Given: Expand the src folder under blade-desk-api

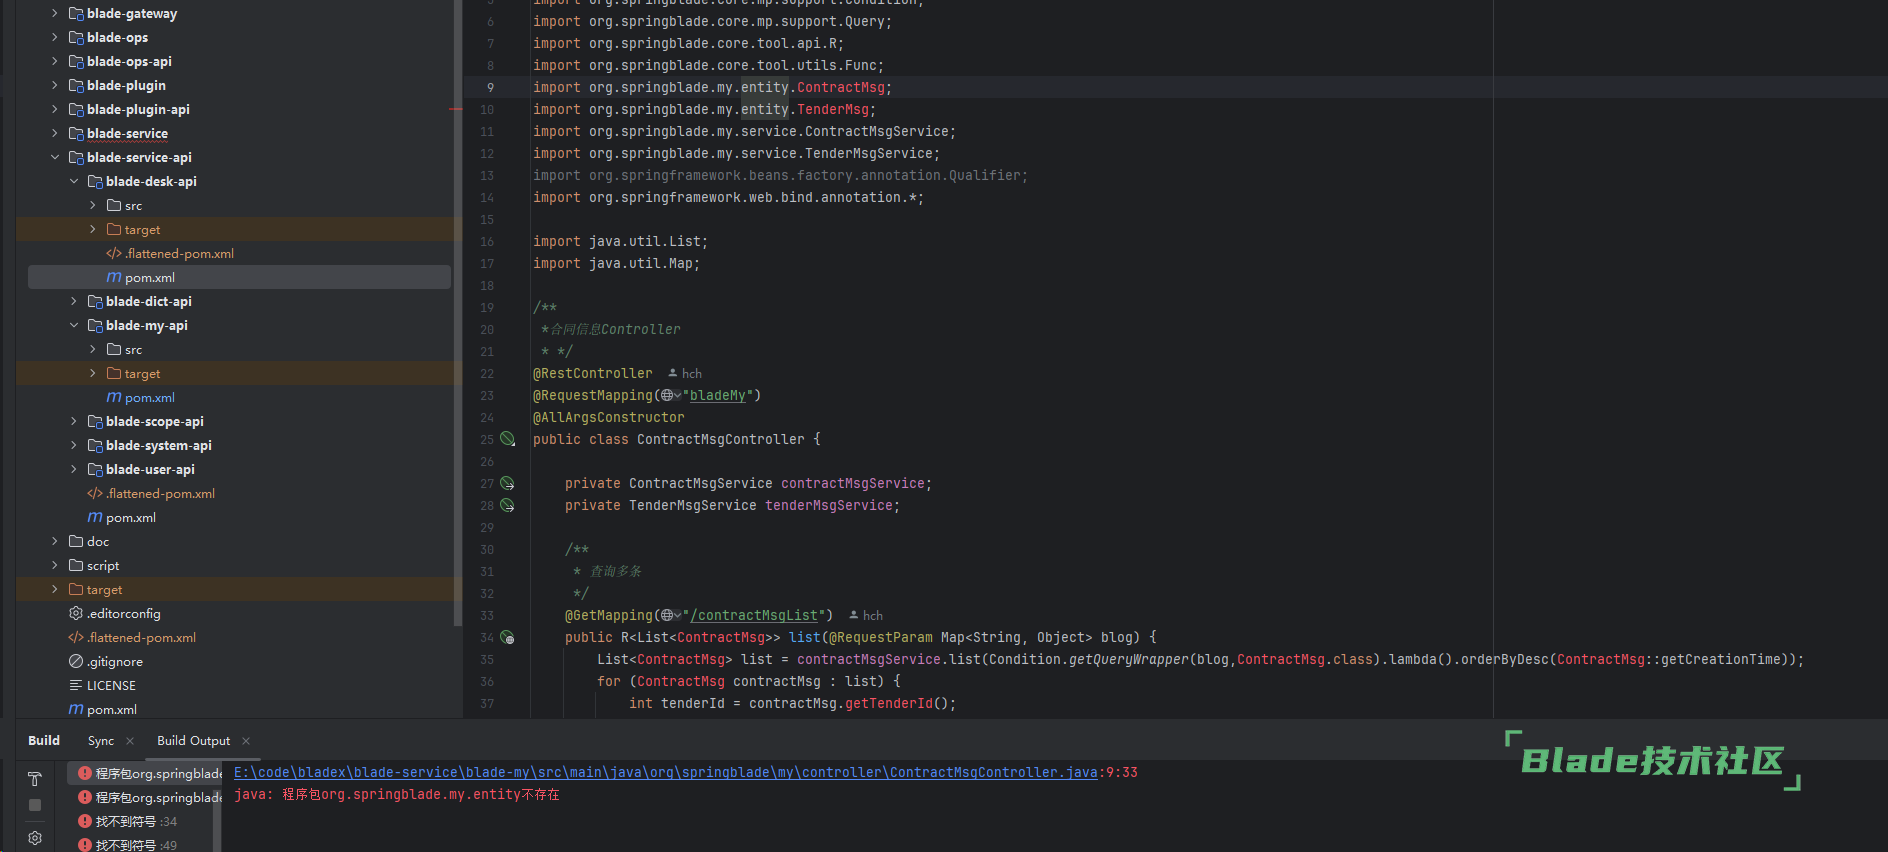Looking at the screenshot, I should coord(93,205).
